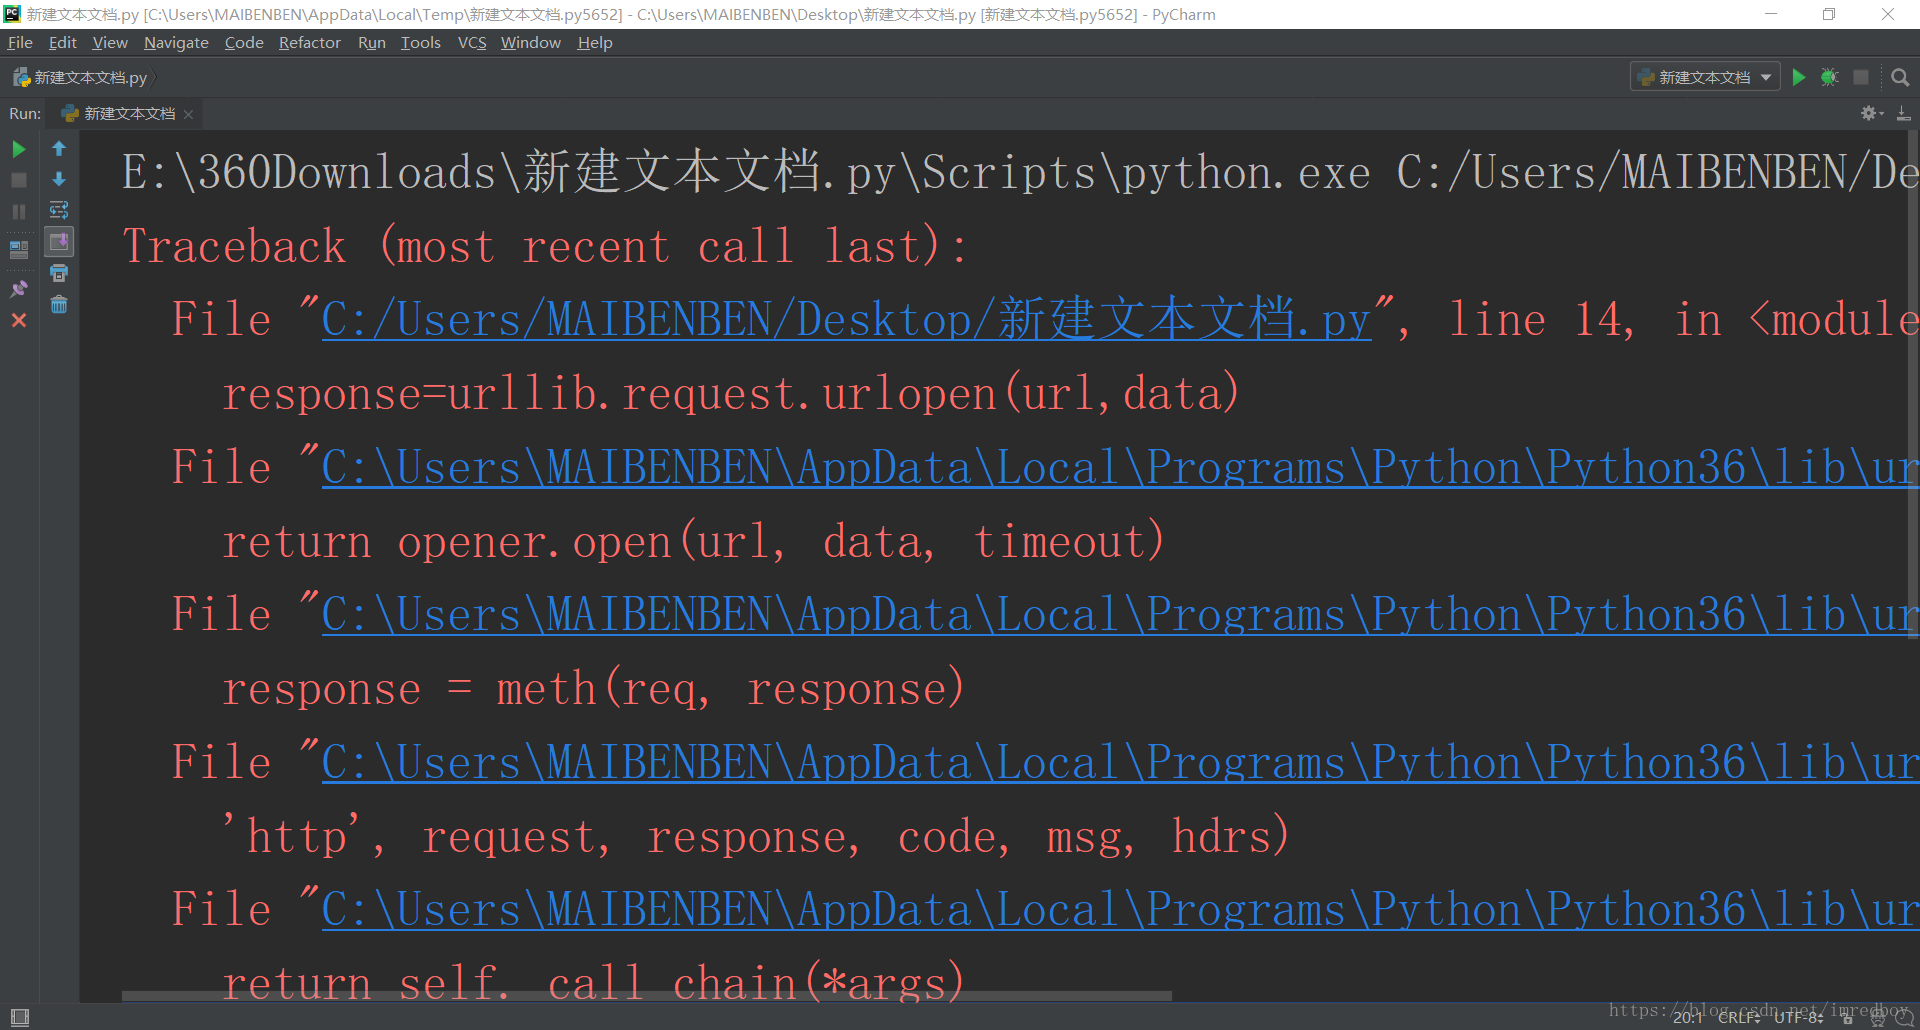
Task: Hide the Run tool window
Action: tap(1904, 113)
